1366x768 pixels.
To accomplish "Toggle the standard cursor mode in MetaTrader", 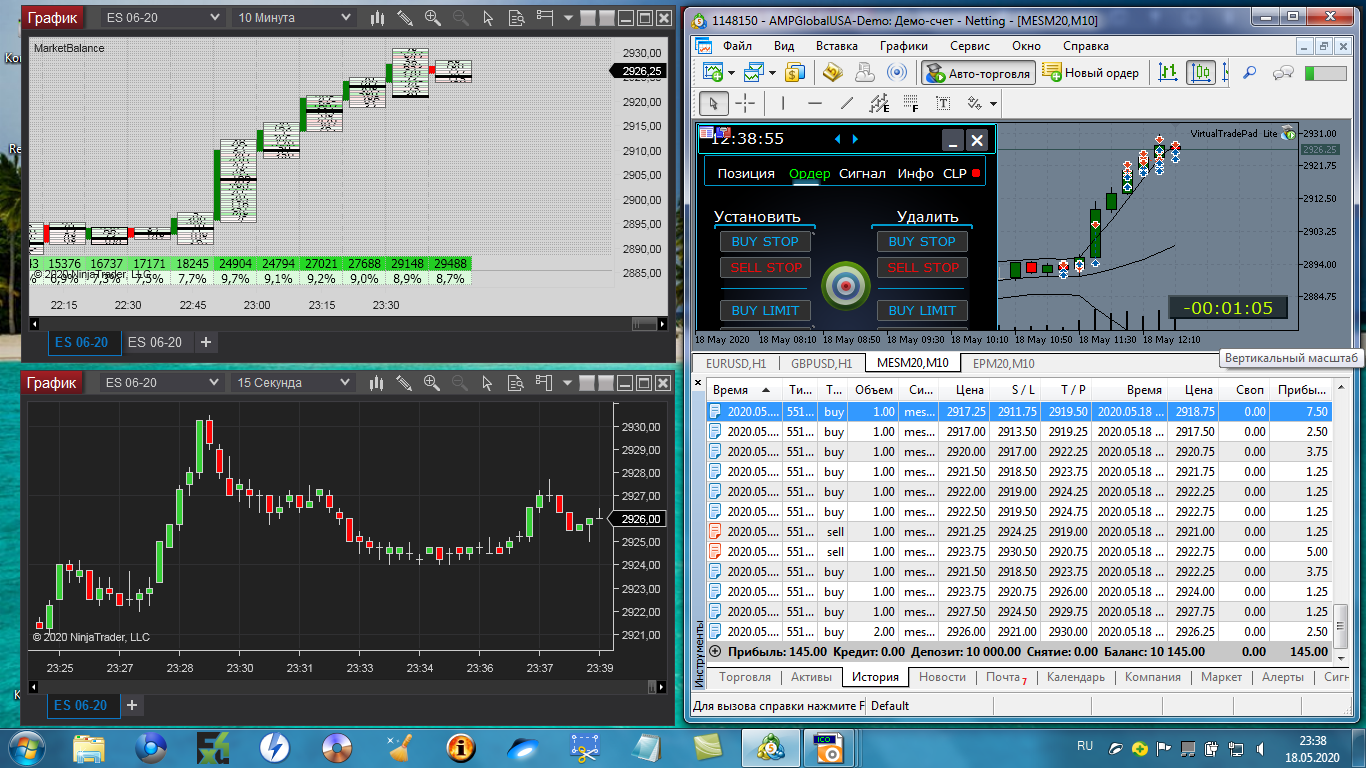I will pos(713,103).
